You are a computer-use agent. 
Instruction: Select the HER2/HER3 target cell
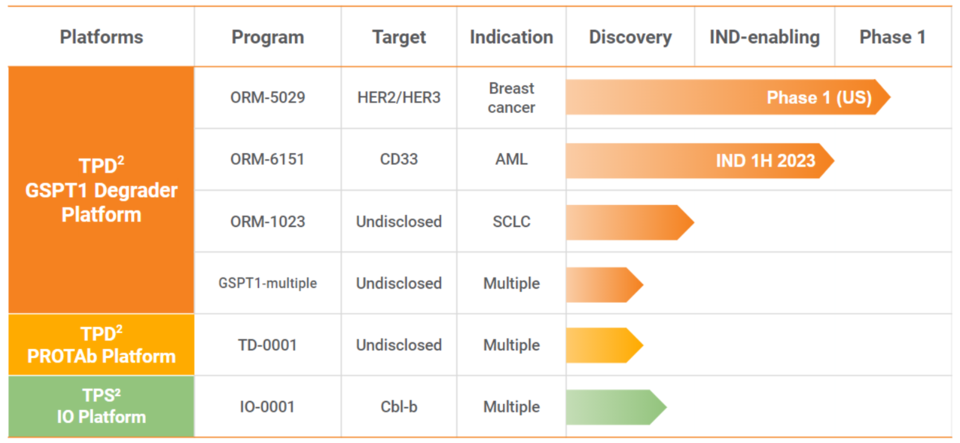[x=399, y=98]
